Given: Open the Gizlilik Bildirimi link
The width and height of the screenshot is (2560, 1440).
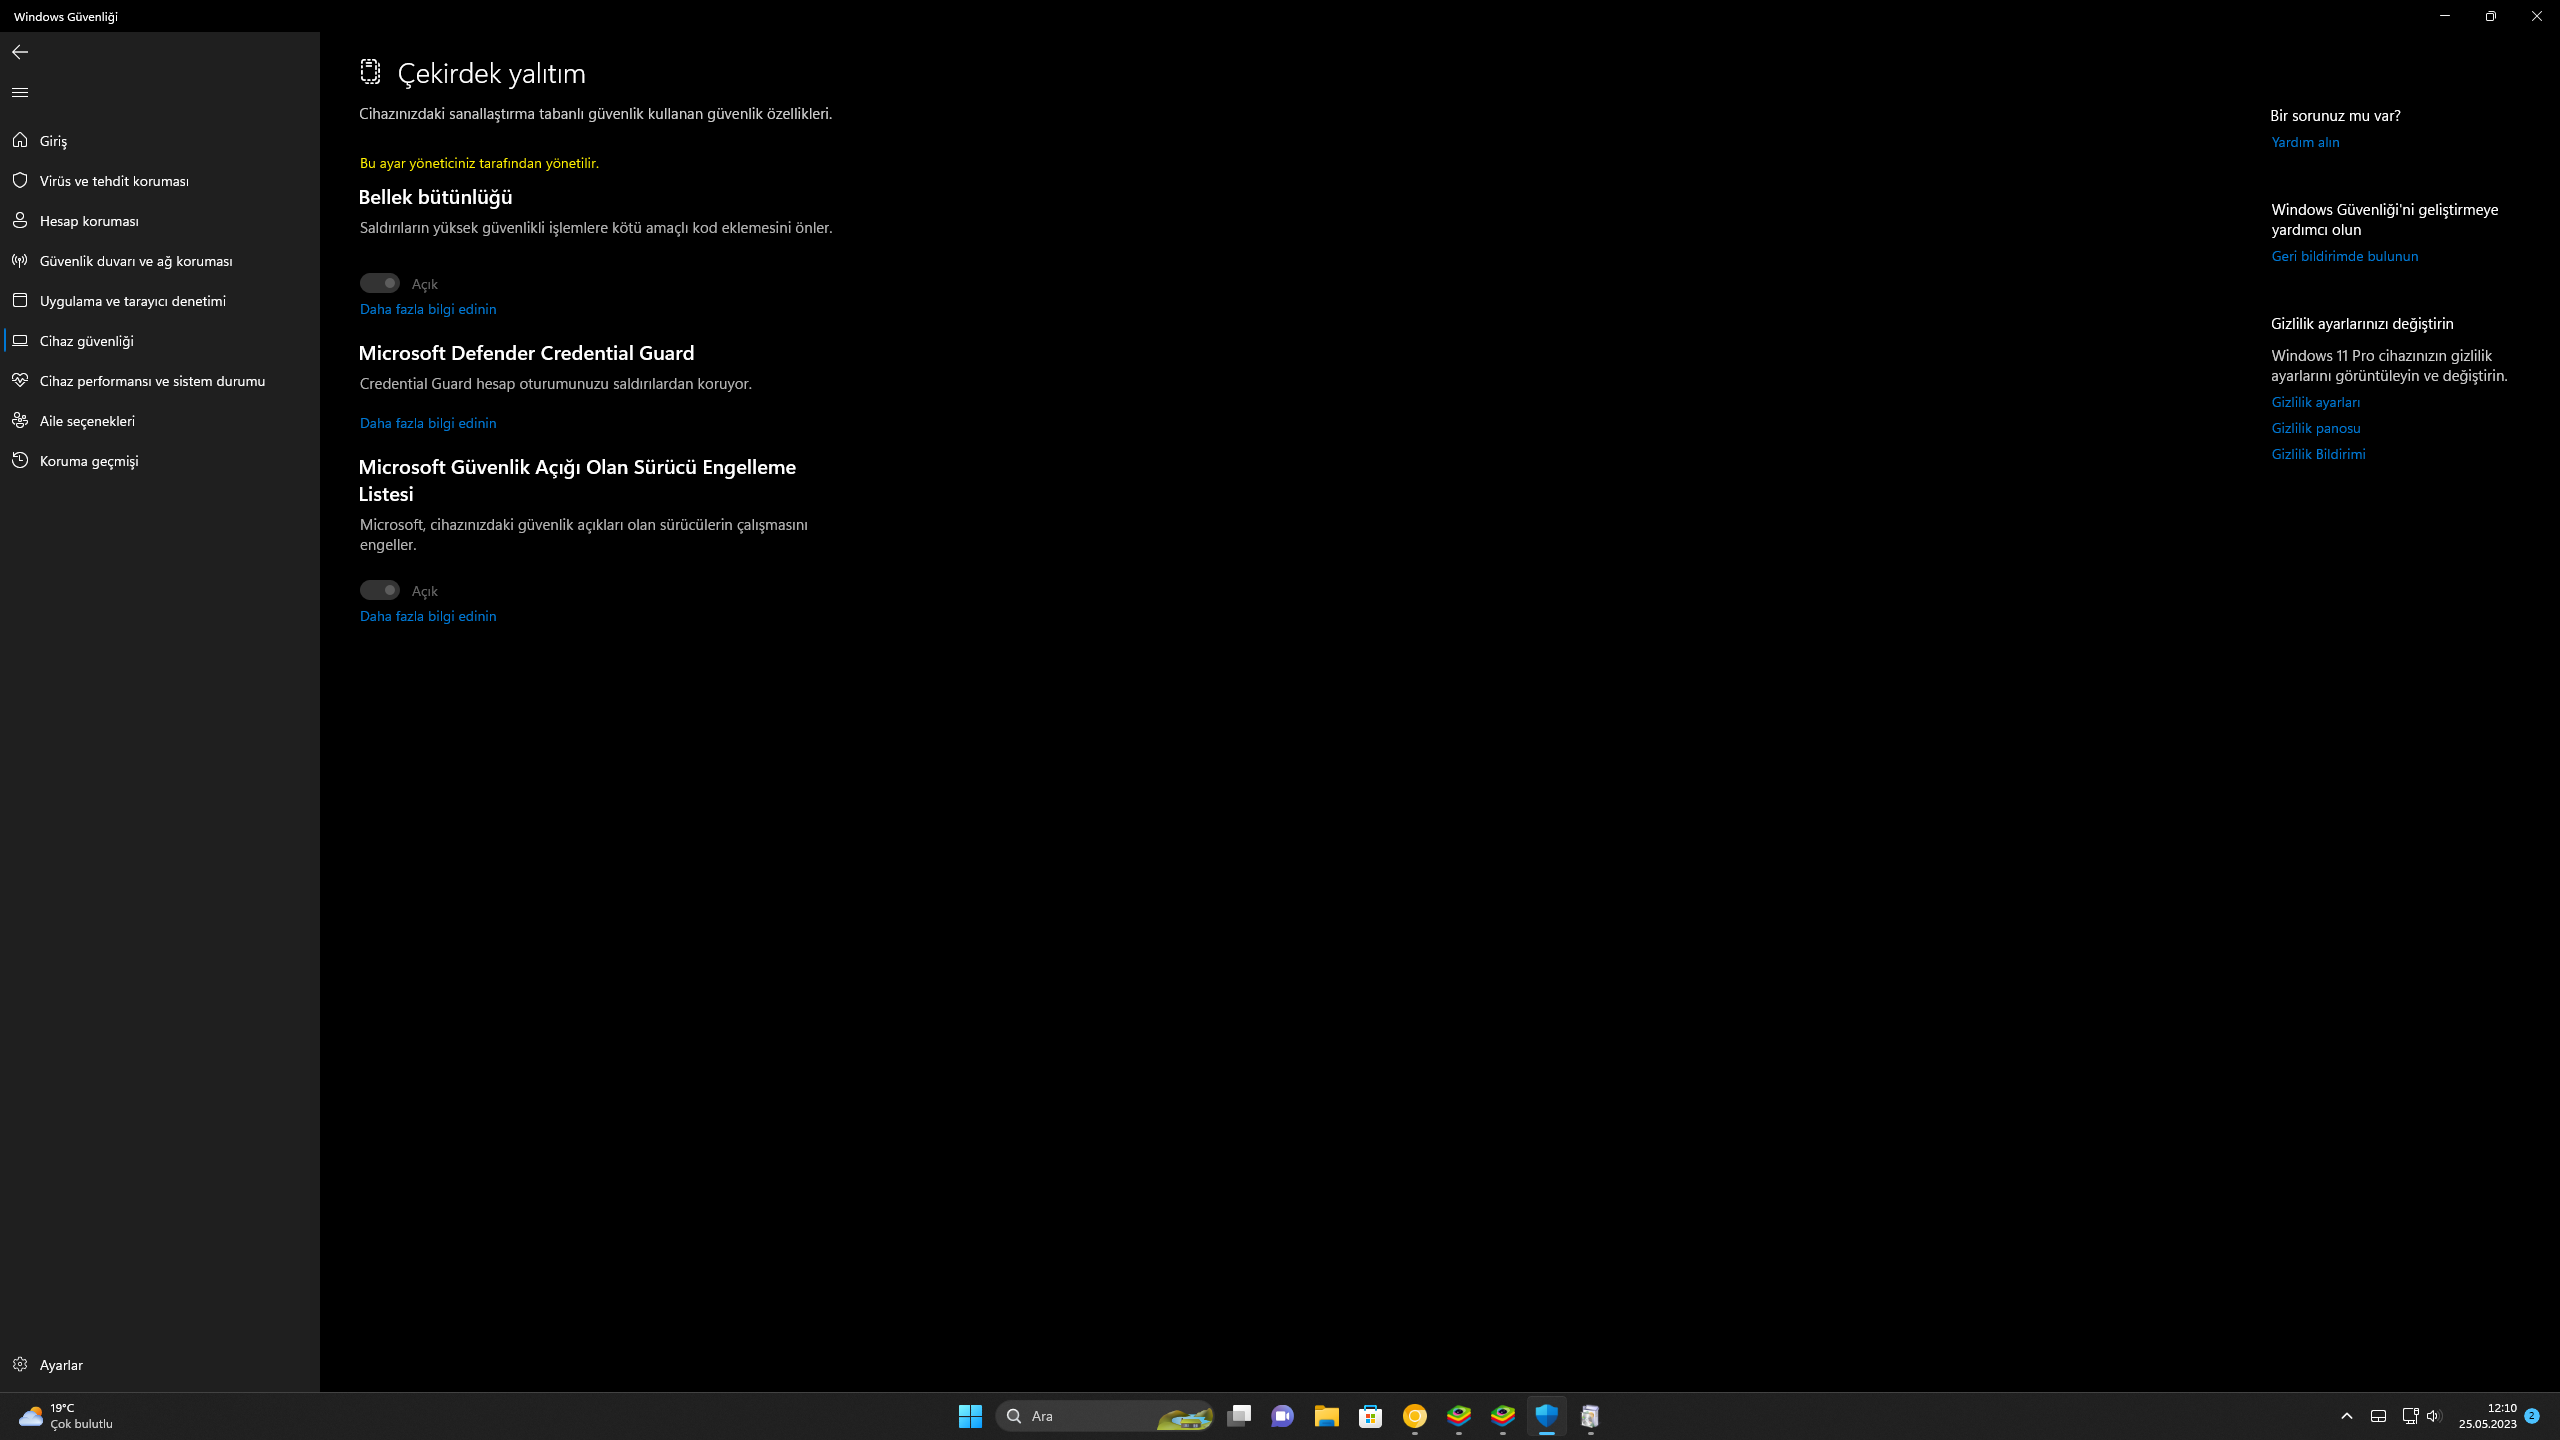Looking at the screenshot, I should 2318,454.
